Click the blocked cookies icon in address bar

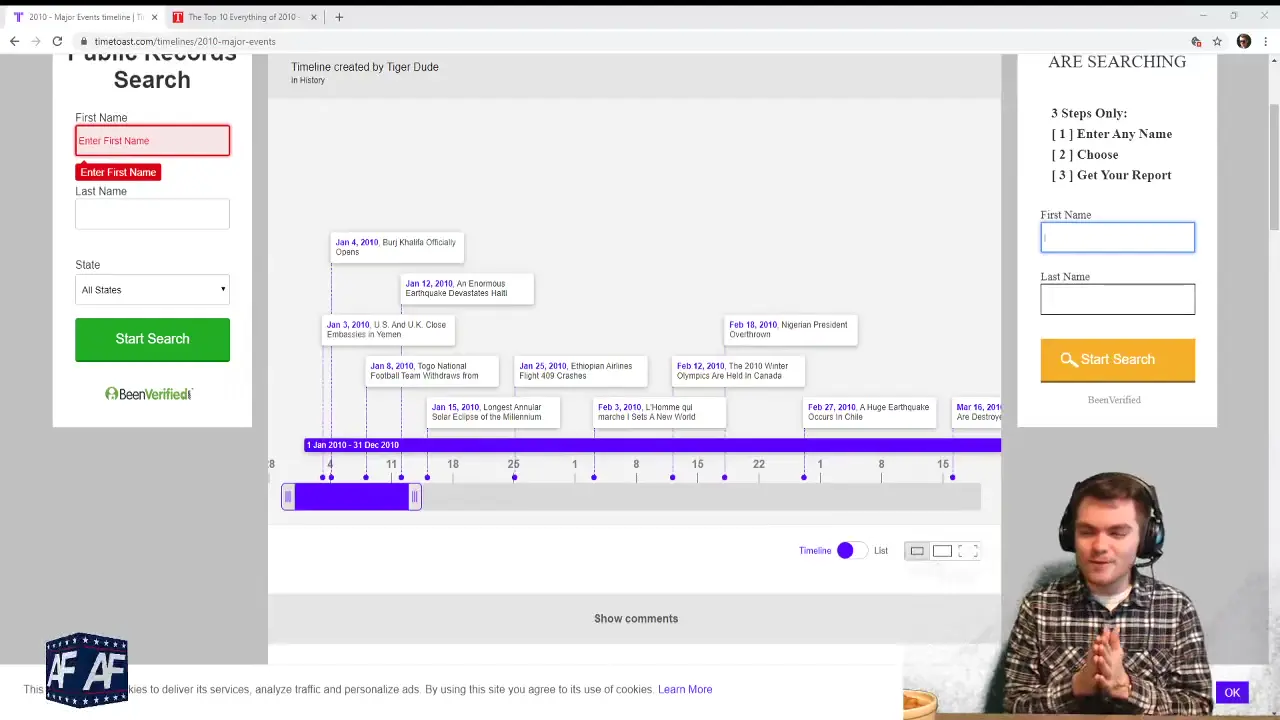tap(1196, 41)
